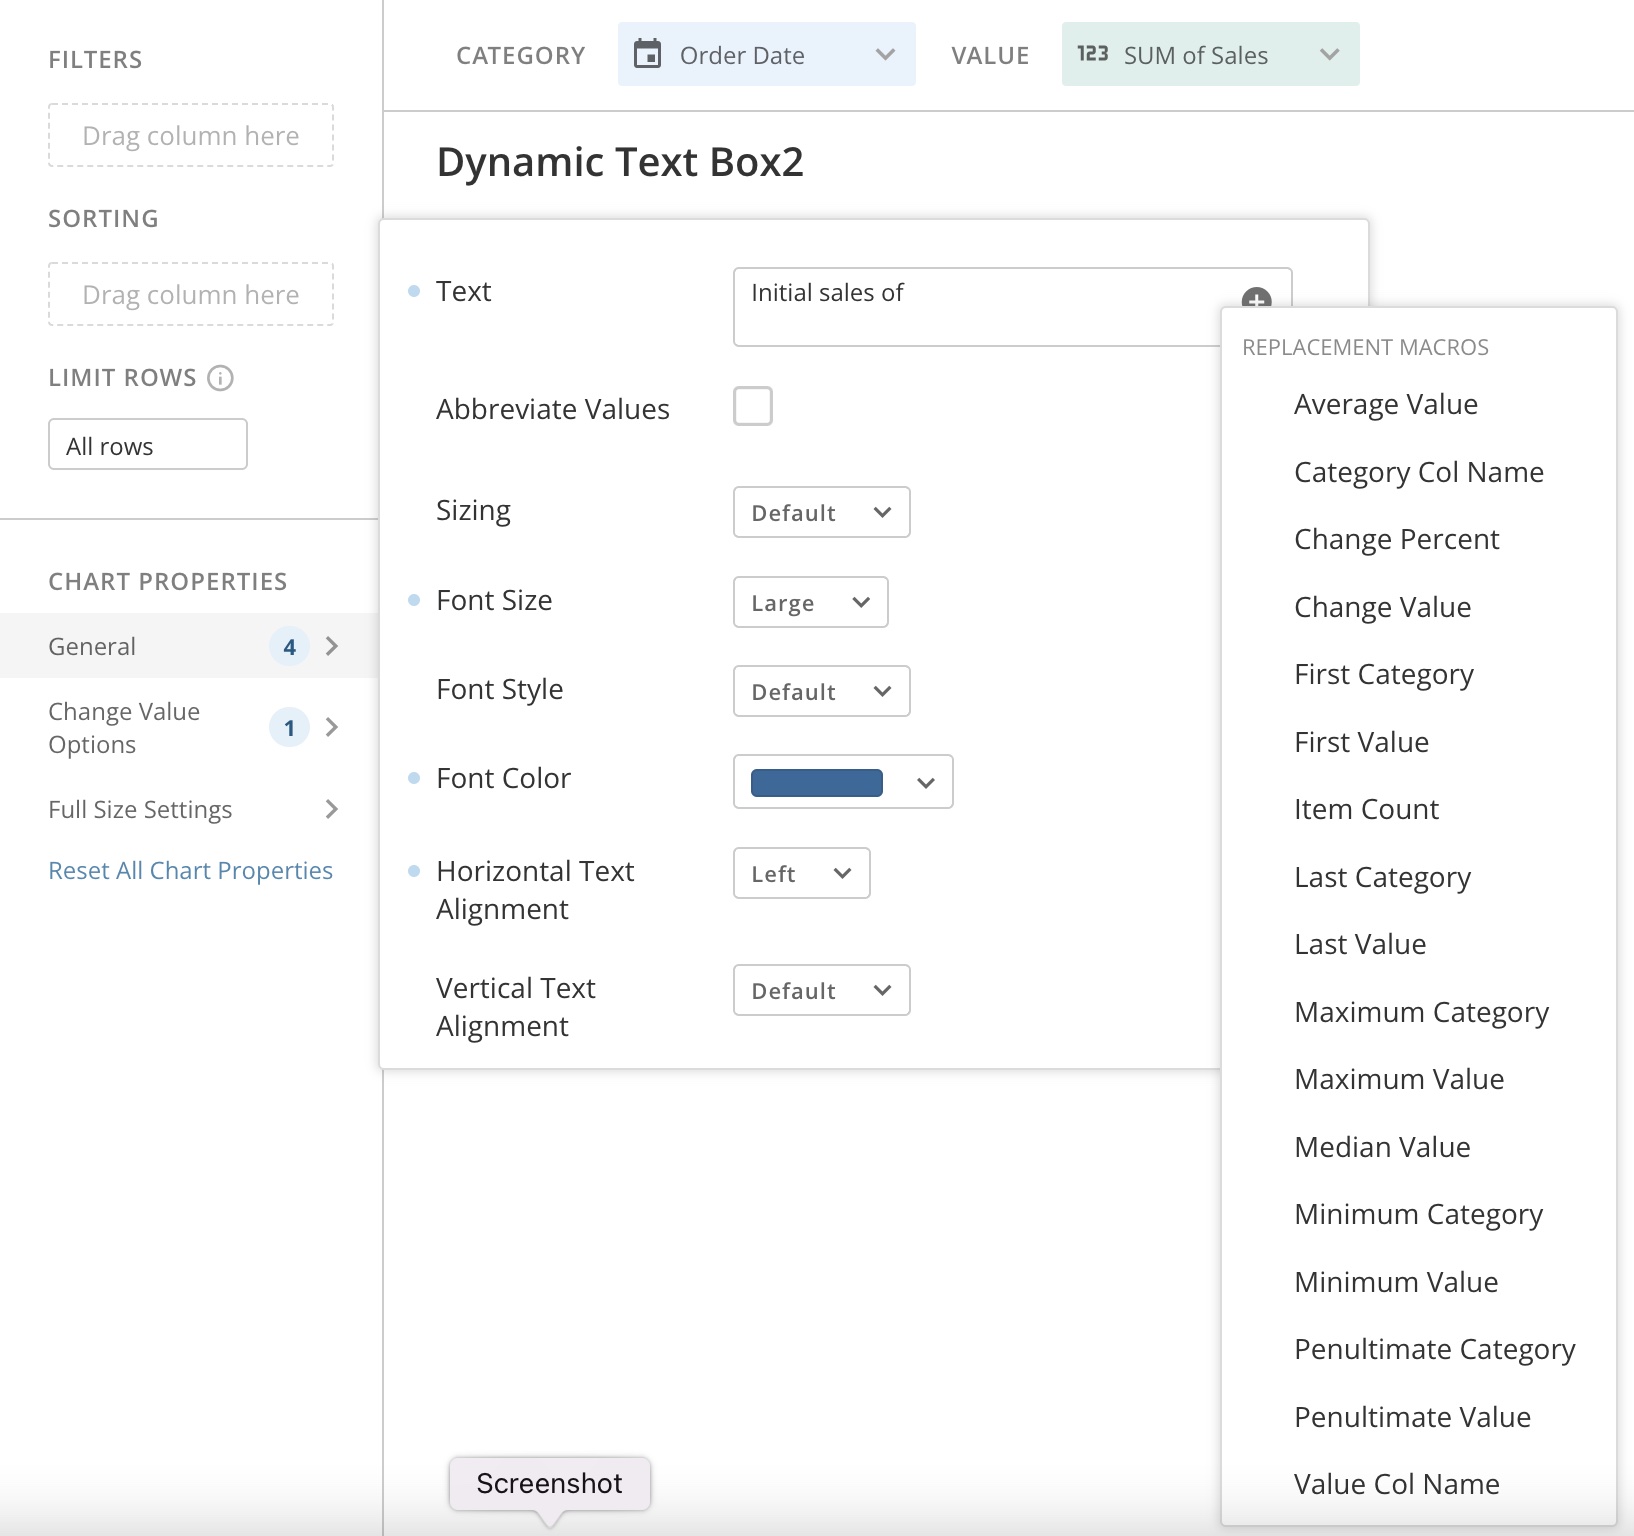The image size is (1634, 1536).
Task: Open the Sizing dropdown
Action: [x=821, y=512]
